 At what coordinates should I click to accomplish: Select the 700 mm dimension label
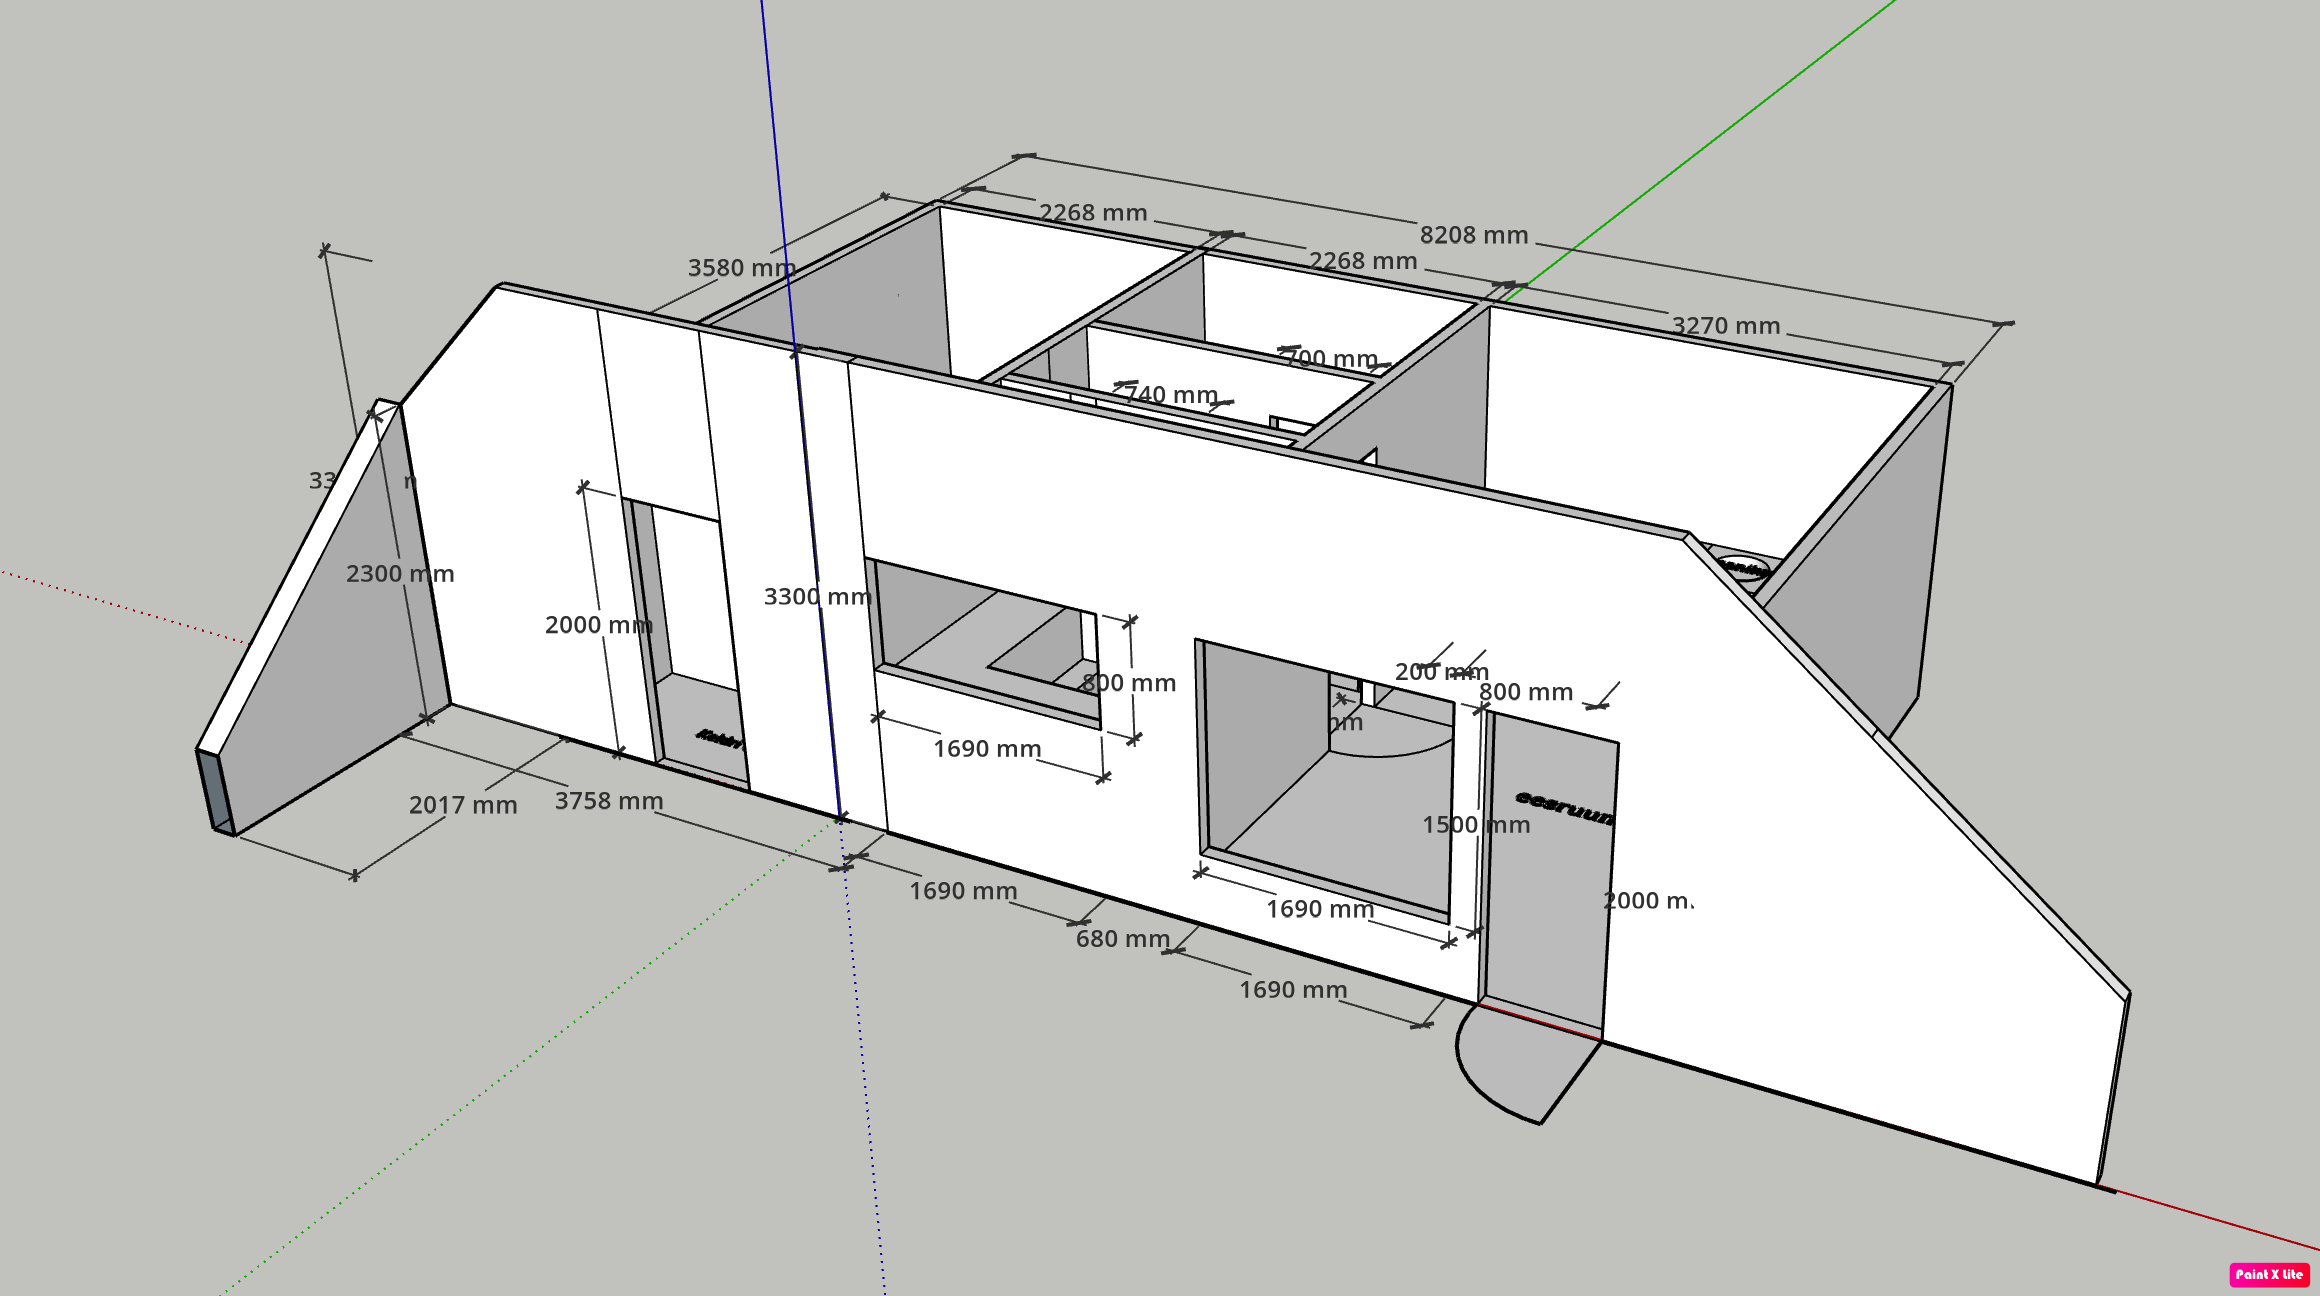[x=1332, y=358]
